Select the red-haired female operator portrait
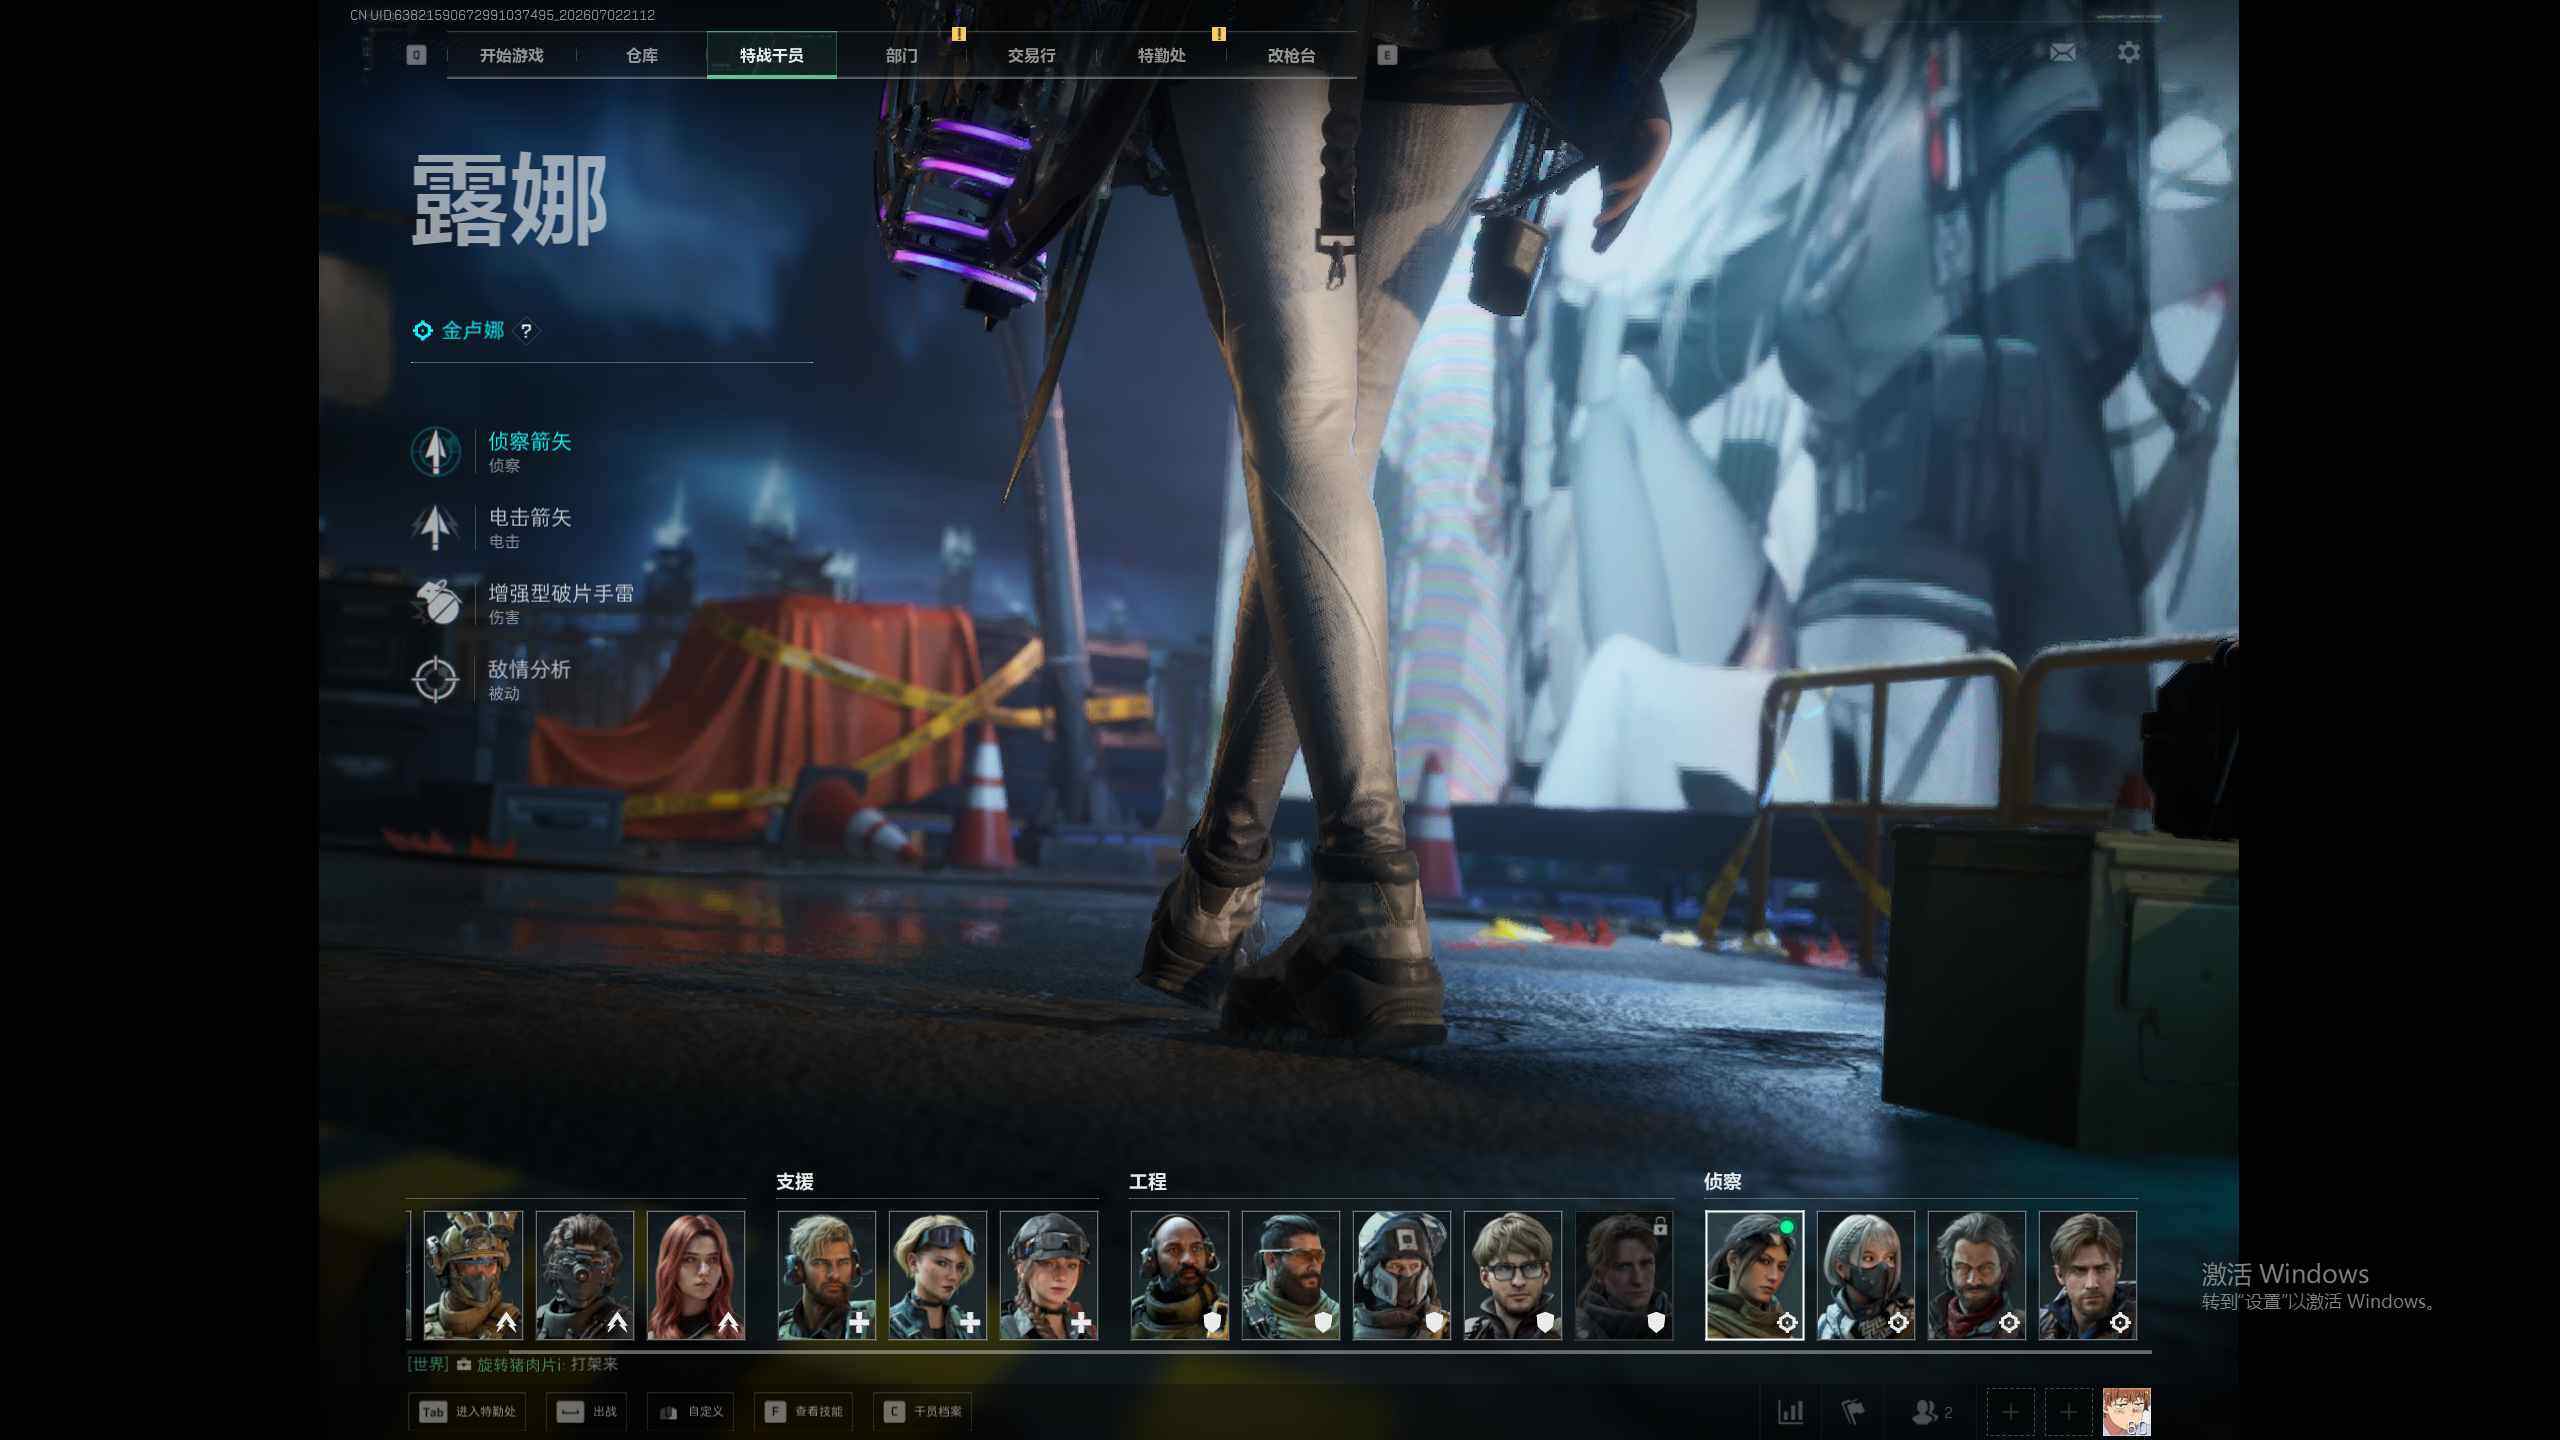 pyautogui.click(x=696, y=1275)
